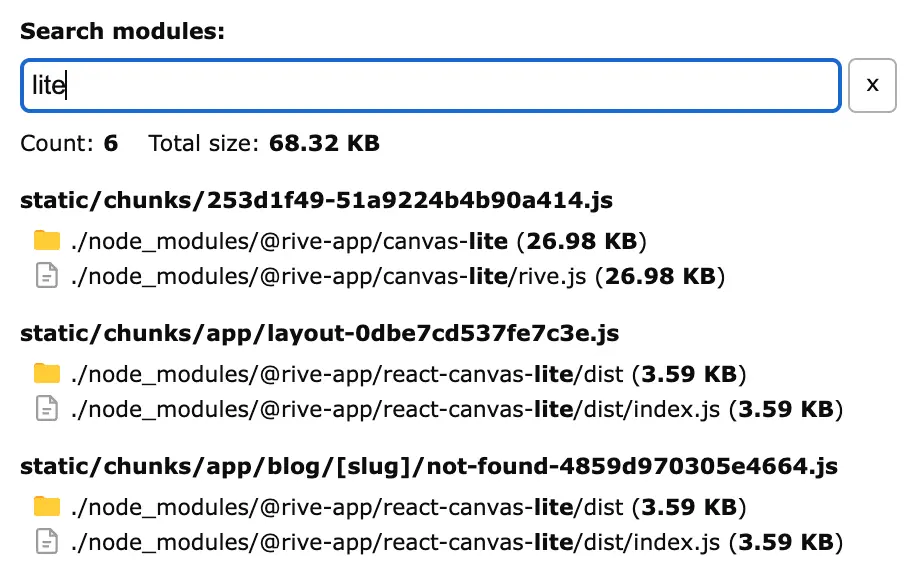Click the Search modules input field

[x=431, y=85]
